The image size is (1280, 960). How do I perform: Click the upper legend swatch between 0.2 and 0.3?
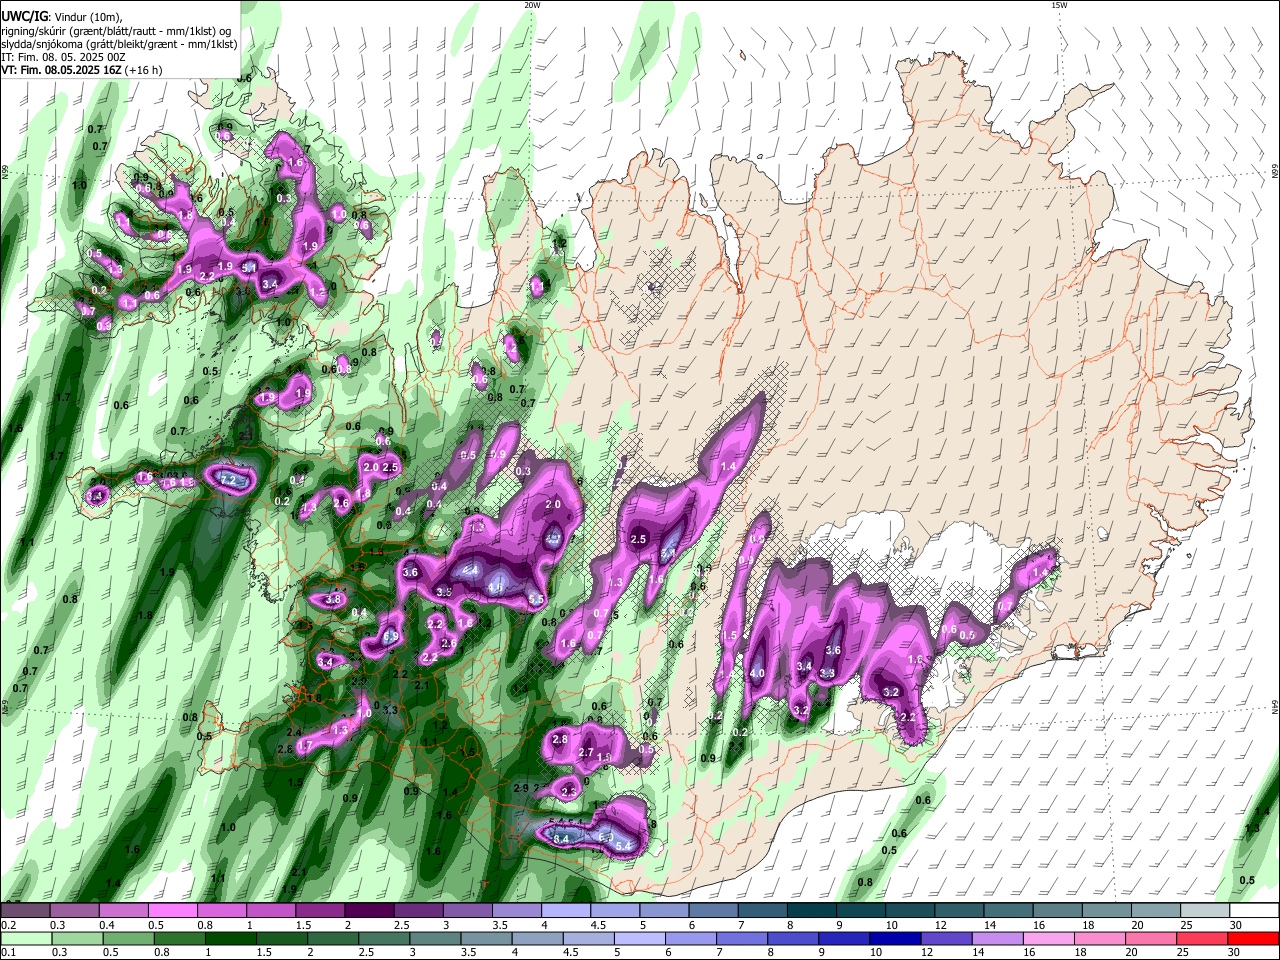click(25, 911)
